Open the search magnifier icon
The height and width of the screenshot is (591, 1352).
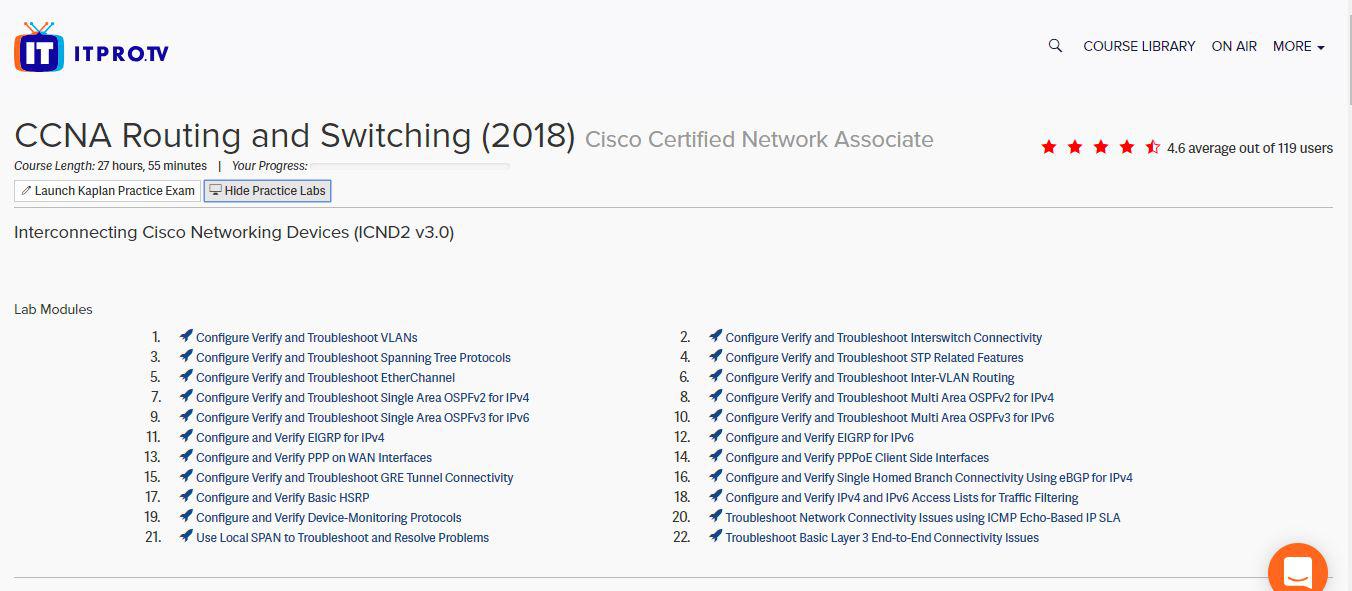1055,46
